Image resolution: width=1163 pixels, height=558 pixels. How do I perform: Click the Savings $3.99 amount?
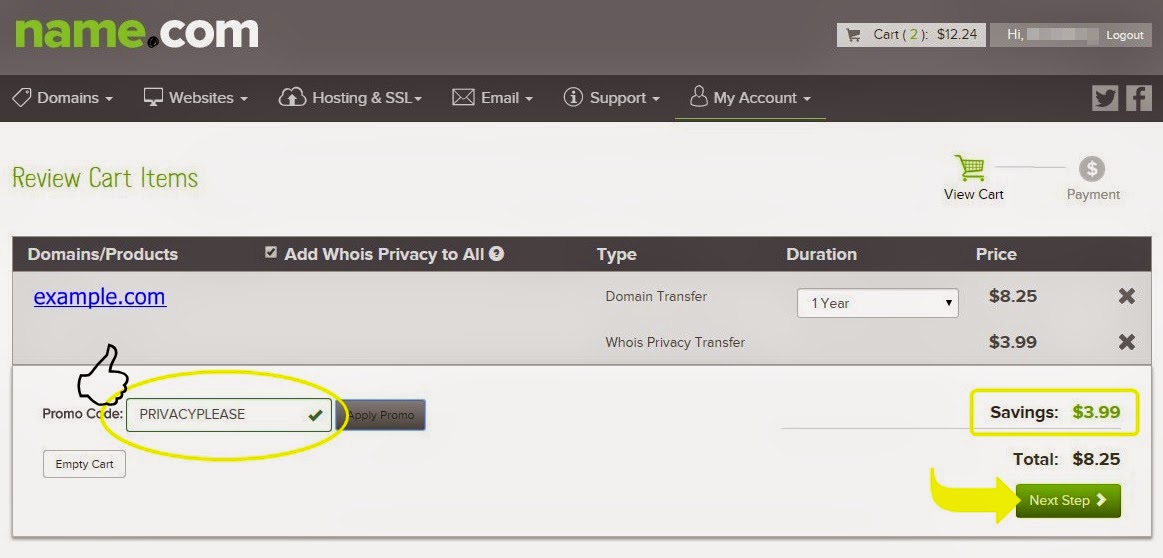(x=1096, y=413)
